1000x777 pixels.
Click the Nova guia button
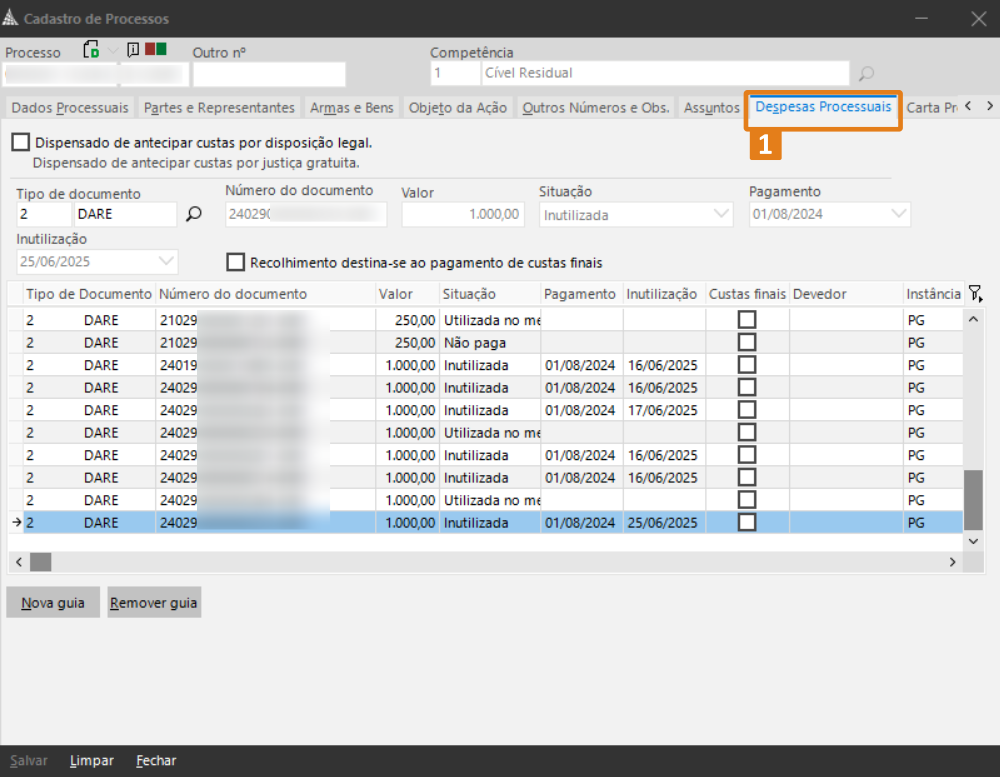click(53, 603)
